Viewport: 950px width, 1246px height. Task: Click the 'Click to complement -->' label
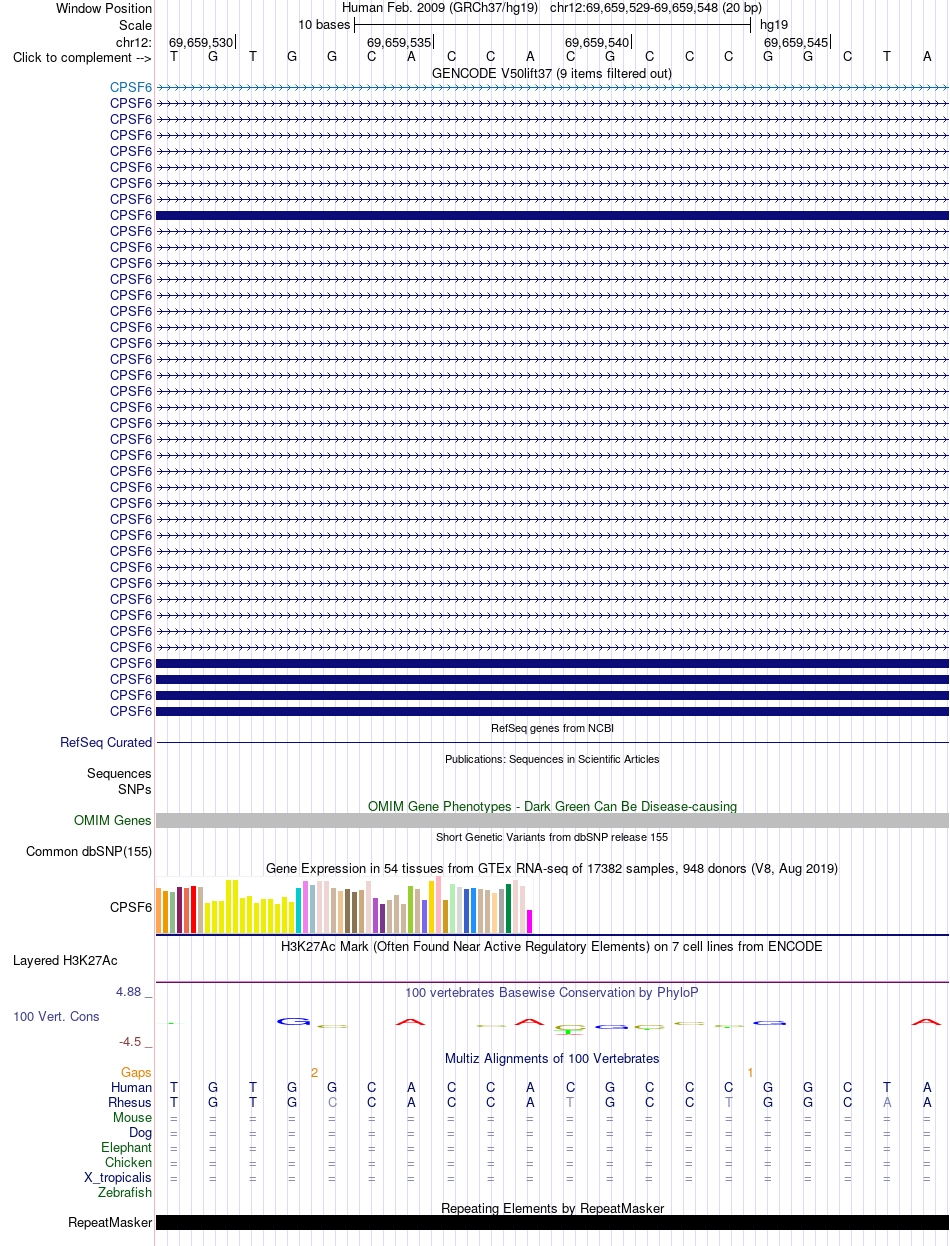click(x=82, y=57)
